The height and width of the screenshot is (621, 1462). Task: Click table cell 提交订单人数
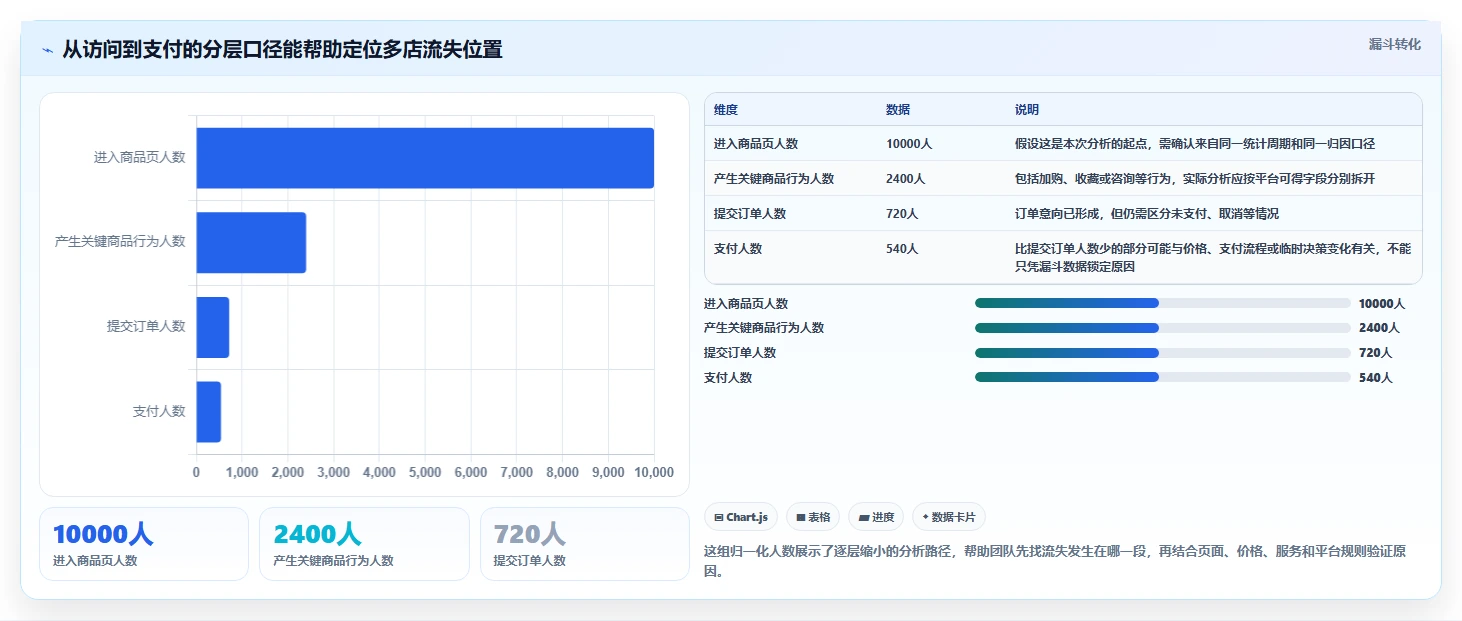point(750,214)
